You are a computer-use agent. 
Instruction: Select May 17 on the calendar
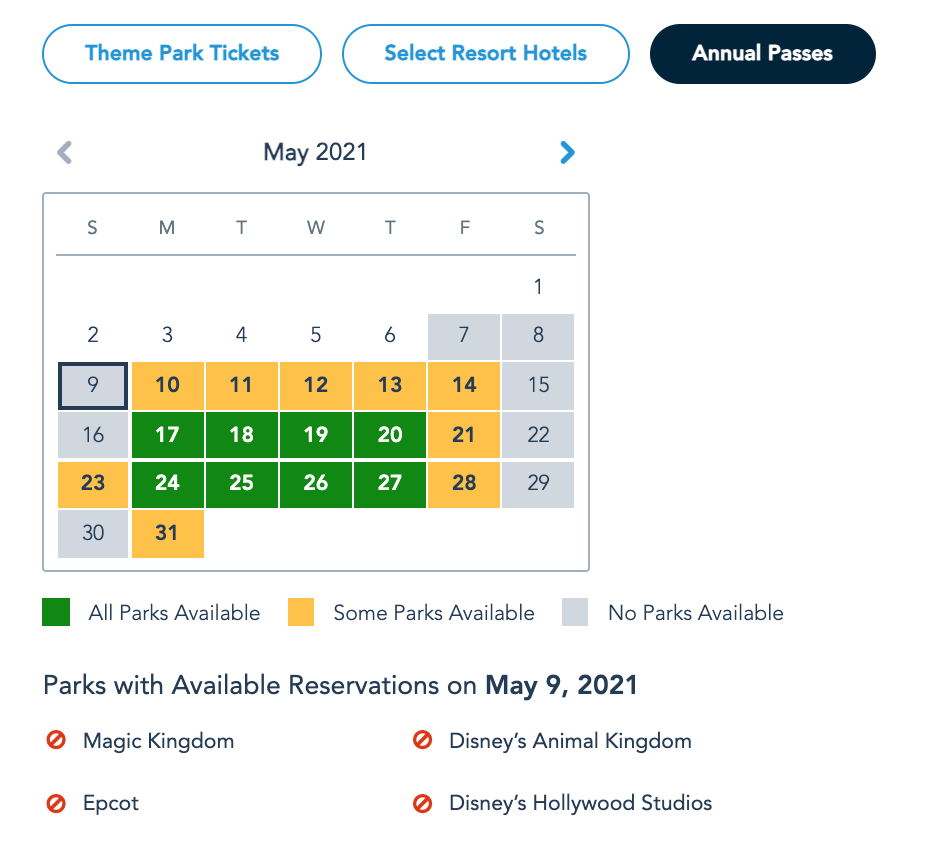tap(167, 435)
